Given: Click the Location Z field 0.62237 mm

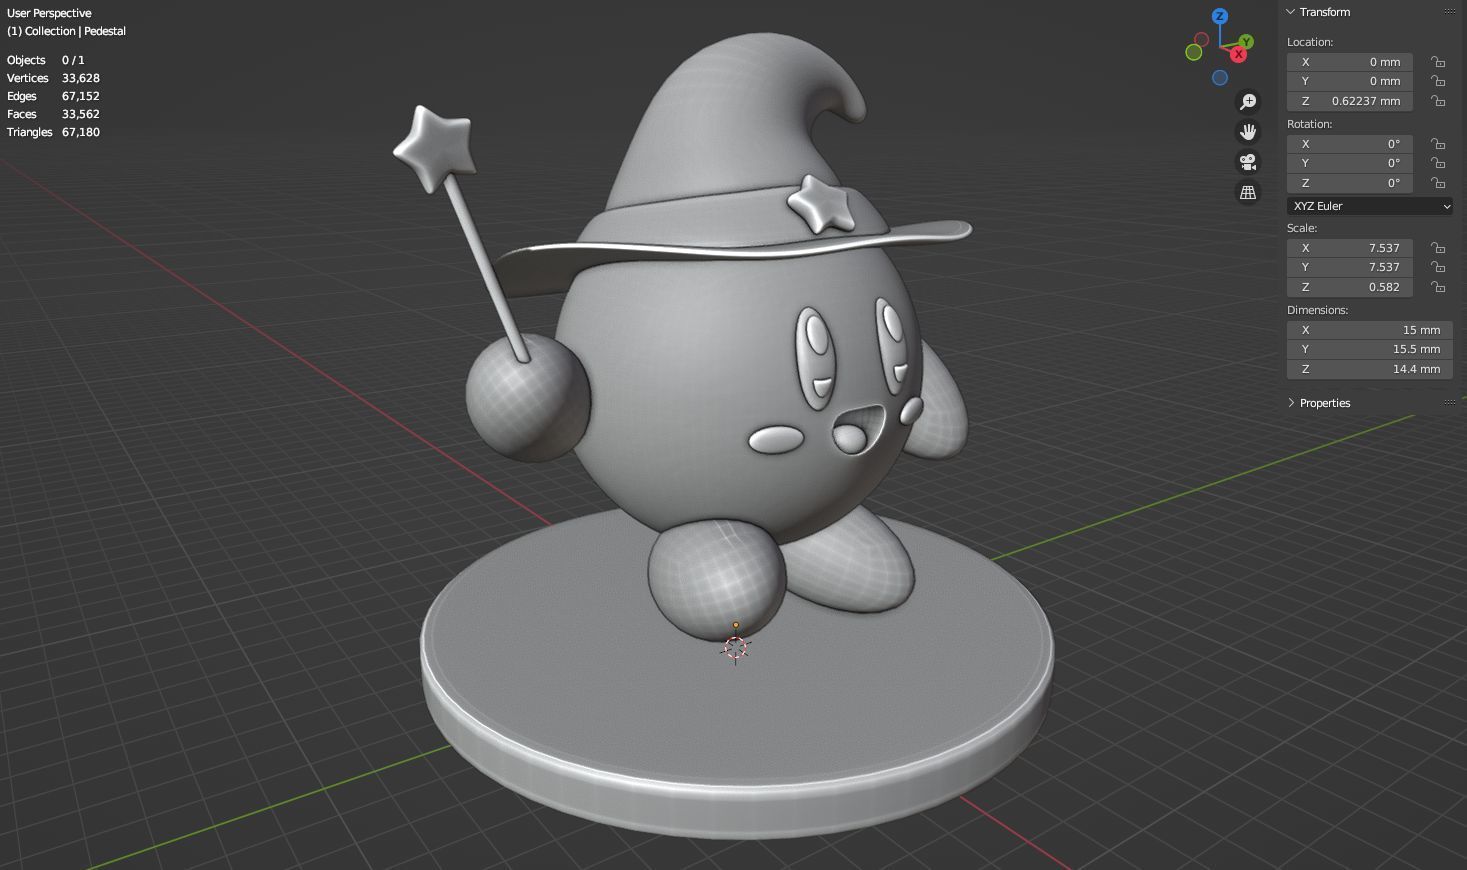Looking at the screenshot, I should (1350, 101).
